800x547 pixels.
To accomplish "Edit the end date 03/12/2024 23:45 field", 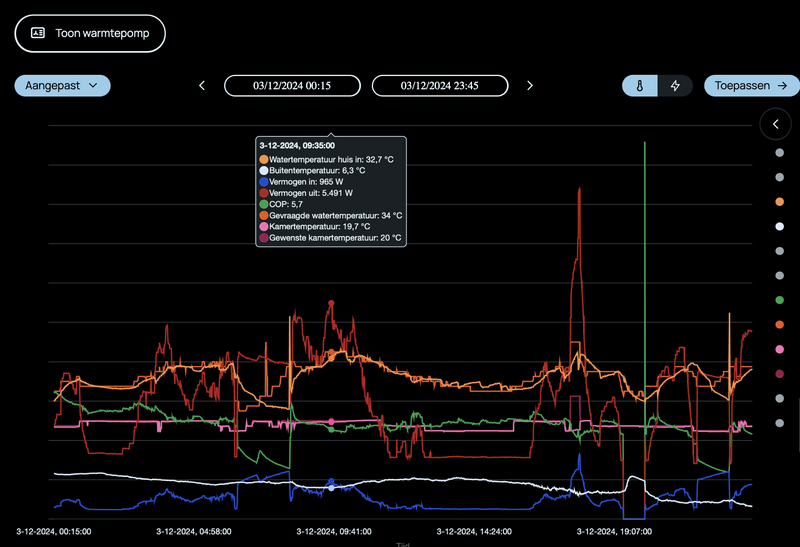I will click(x=440, y=86).
